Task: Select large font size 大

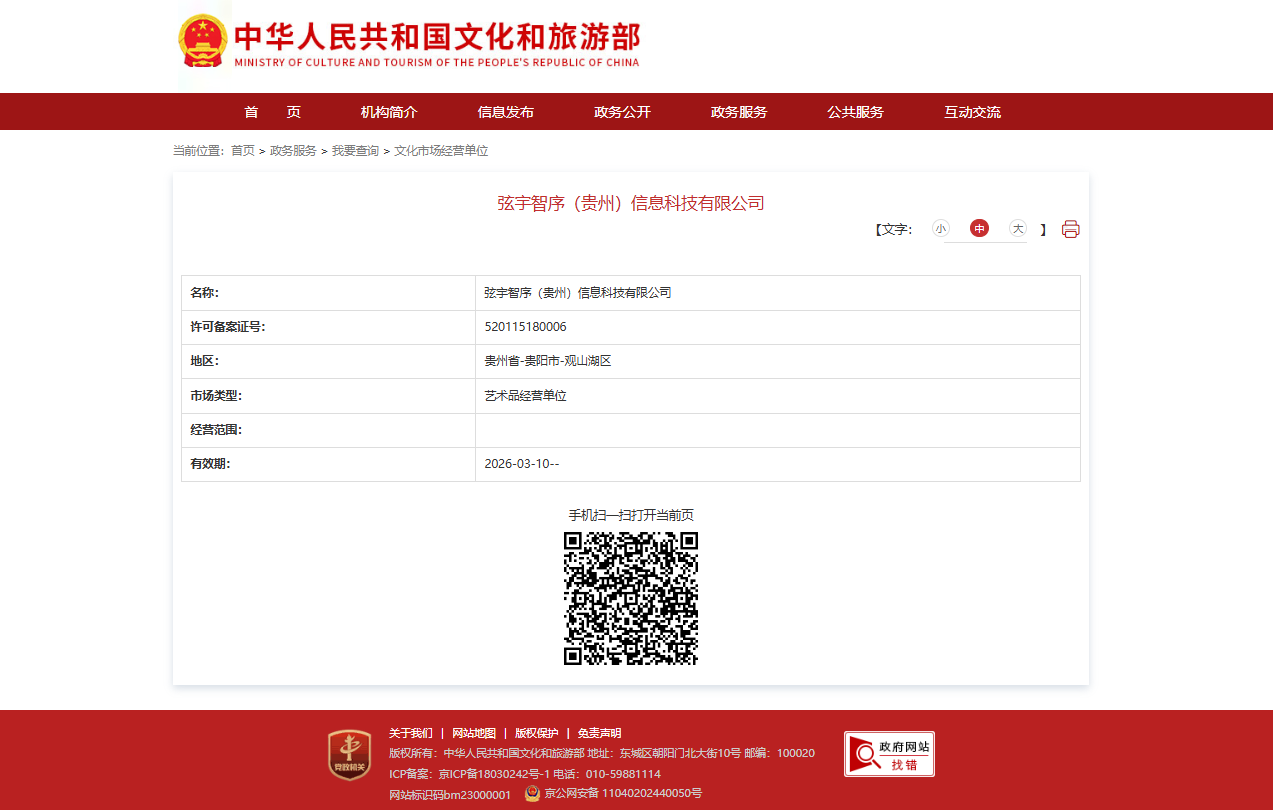Action: coord(1018,229)
